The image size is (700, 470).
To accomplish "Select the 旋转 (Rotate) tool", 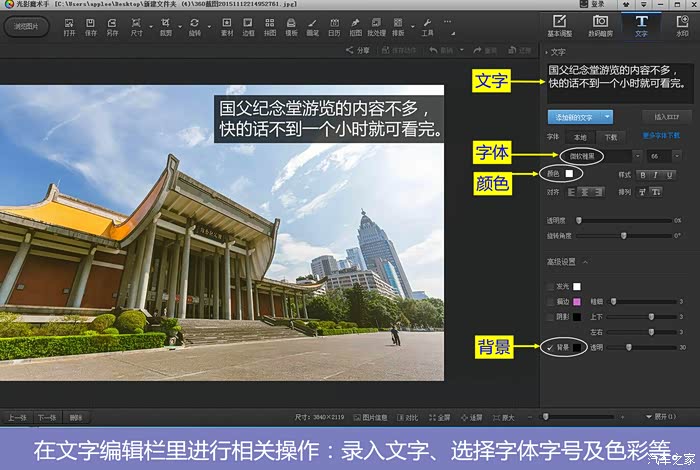I will (194, 25).
